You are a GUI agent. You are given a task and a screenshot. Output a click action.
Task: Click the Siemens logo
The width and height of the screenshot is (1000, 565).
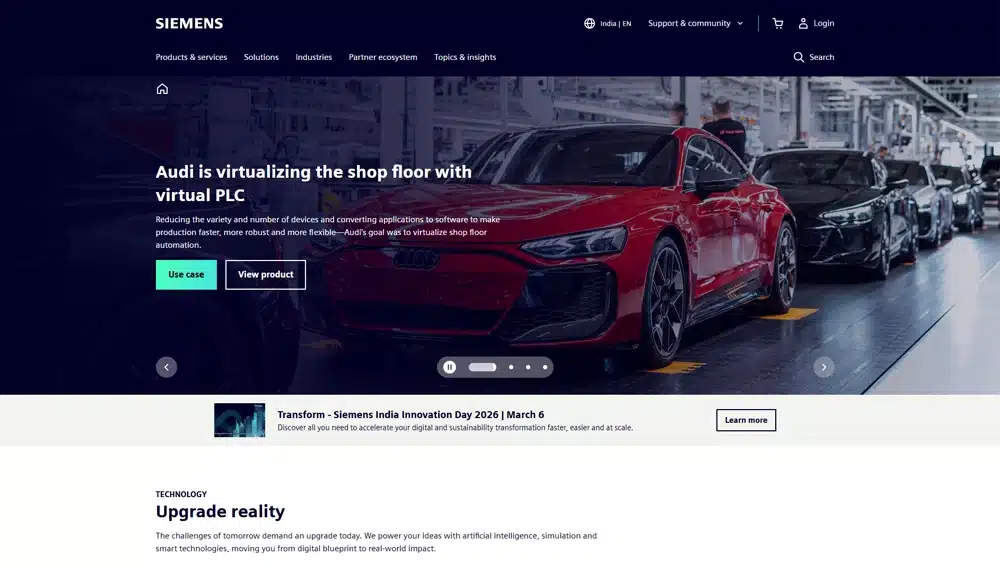coord(189,24)
